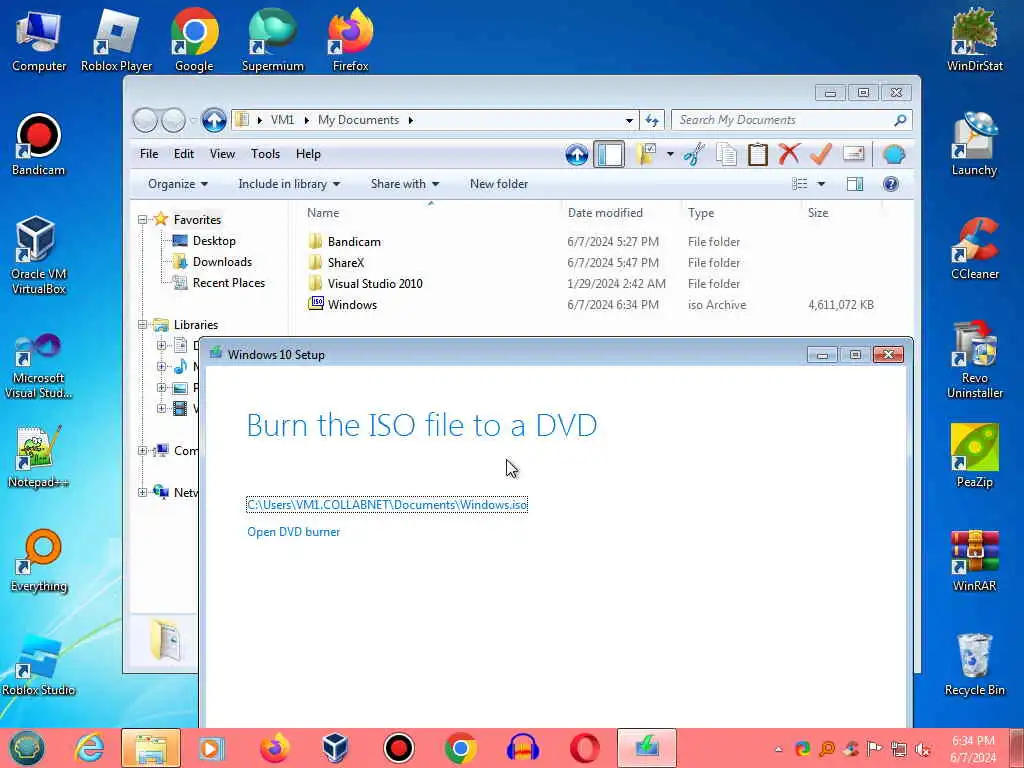The width and height of the screenshot is (1024, 768).
Task: Toggle the preview pane button
Action: coord(855,184)
